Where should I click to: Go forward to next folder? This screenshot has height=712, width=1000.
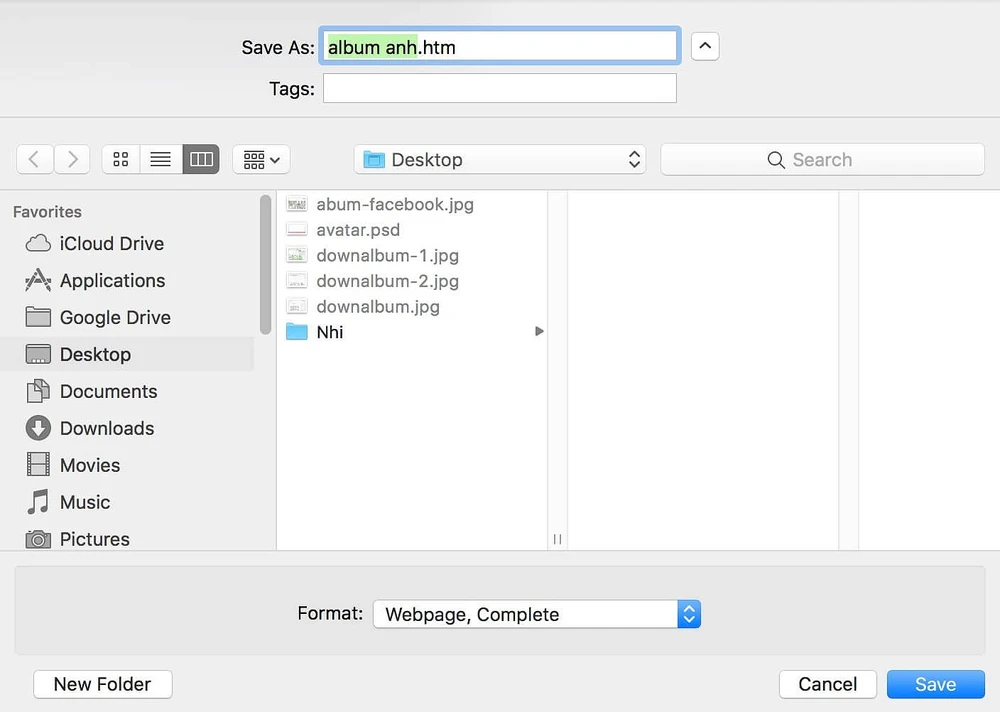72,159
